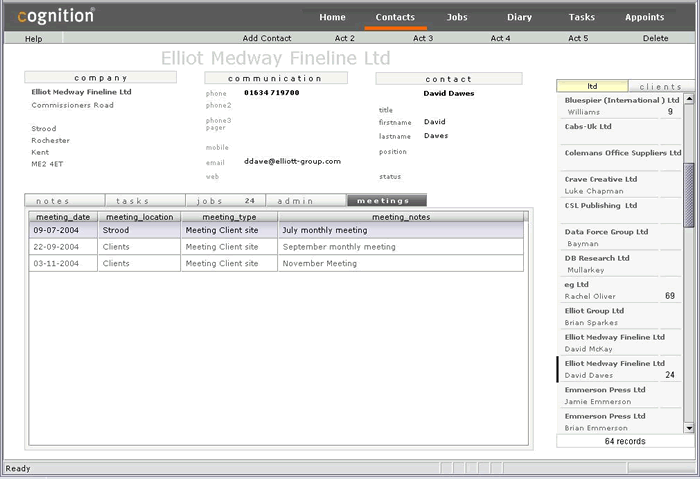Click the Delete toolbar button
The height and width of the screenshot is (479, 700).
[x=655, y=38]
